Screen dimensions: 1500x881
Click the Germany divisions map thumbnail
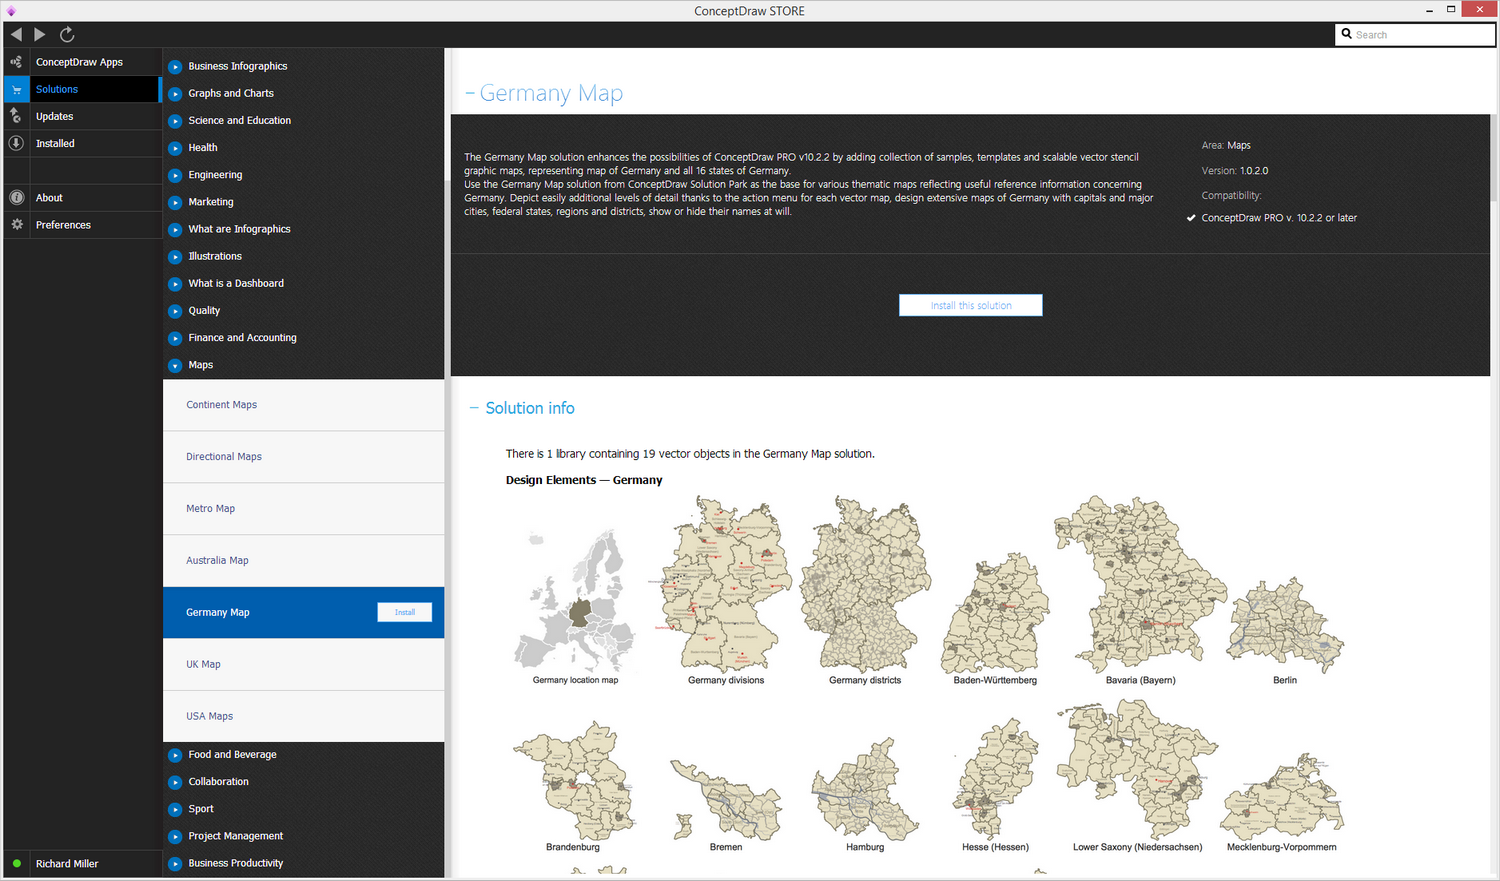pyautogui.click(x=723, y=585)
